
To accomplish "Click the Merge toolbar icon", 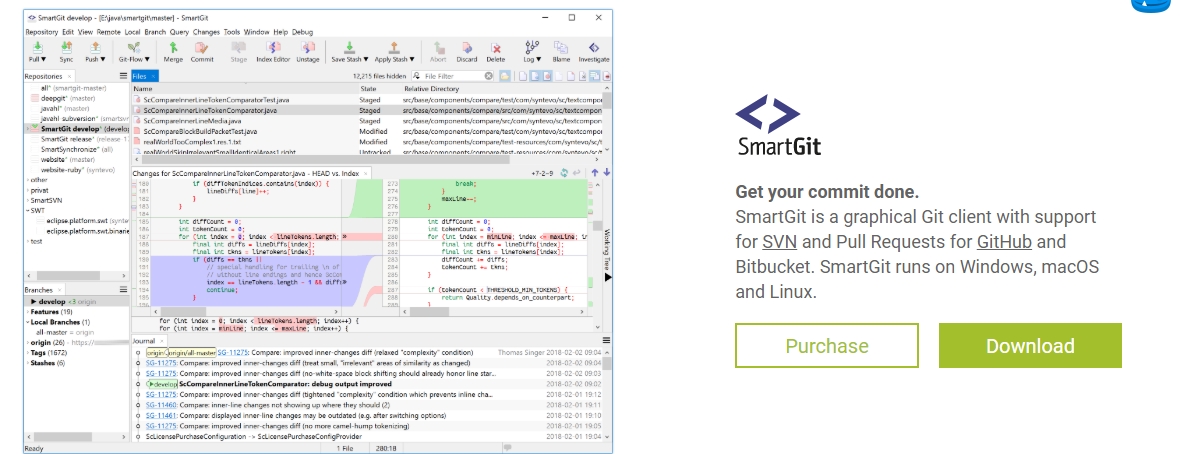I will (x=173, y=50).
